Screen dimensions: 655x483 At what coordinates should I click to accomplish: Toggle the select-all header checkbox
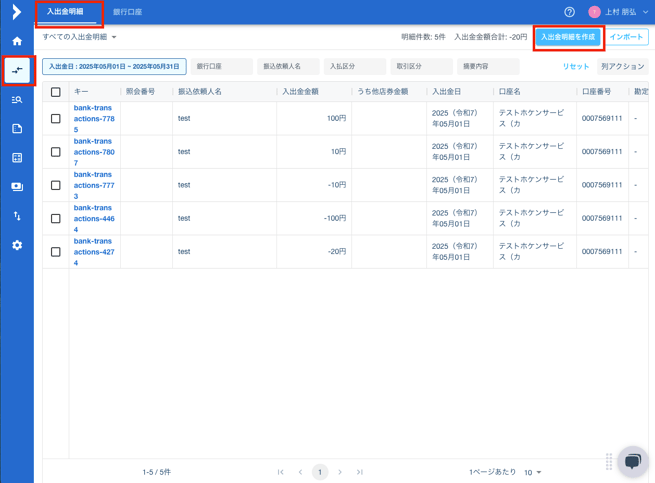[56, 92]
